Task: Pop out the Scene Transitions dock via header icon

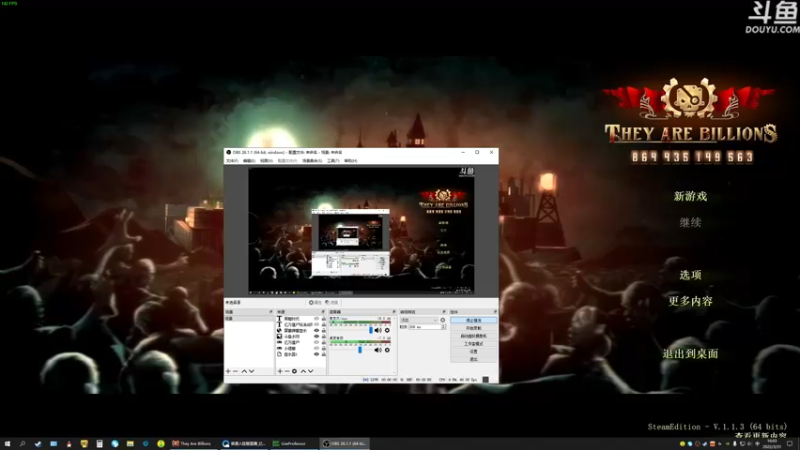Action: (x=444, y=312)
